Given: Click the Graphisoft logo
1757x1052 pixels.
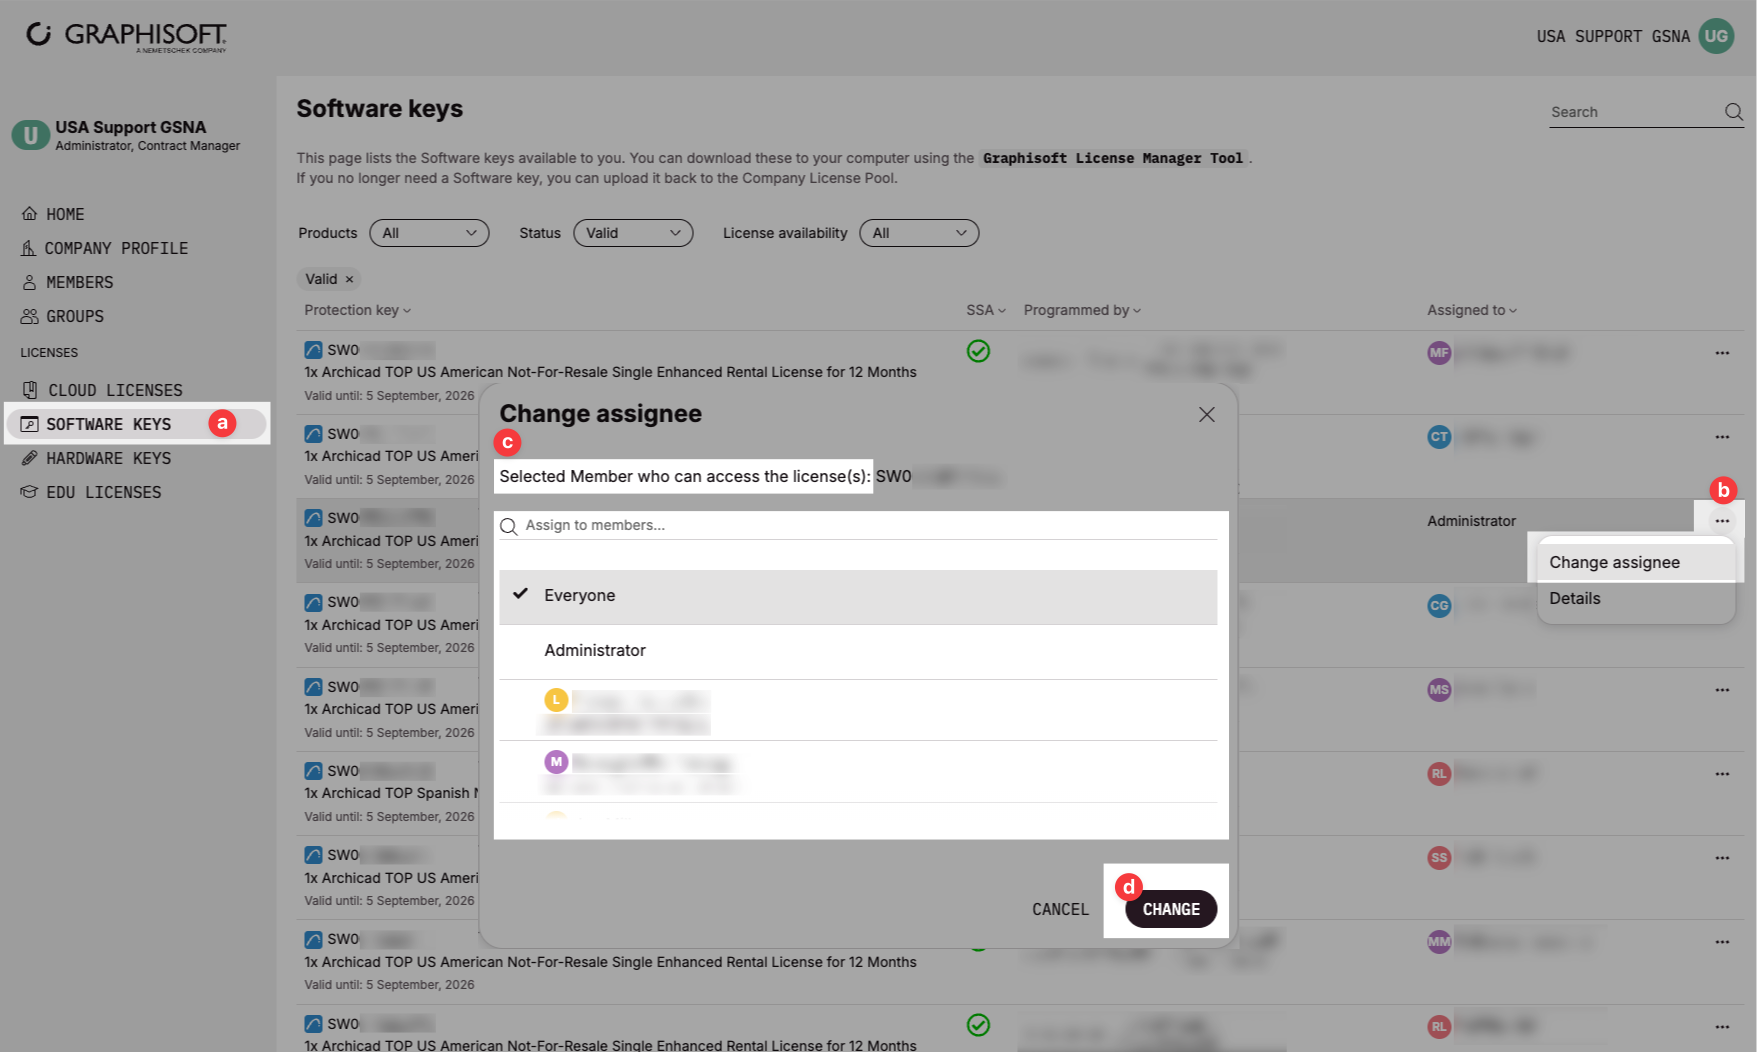Looking at the screenshot, I should pyautogui.click(x=127, y=36).
